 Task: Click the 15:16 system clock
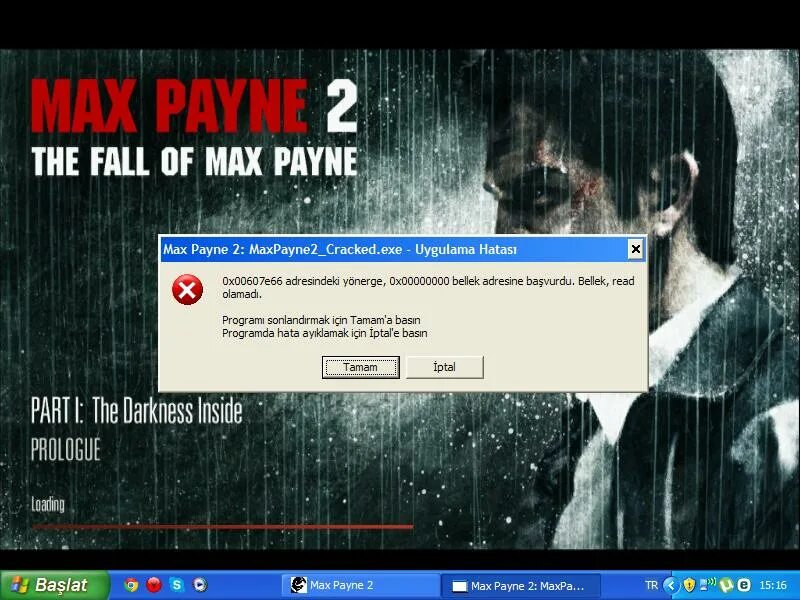tap(773, 585)
